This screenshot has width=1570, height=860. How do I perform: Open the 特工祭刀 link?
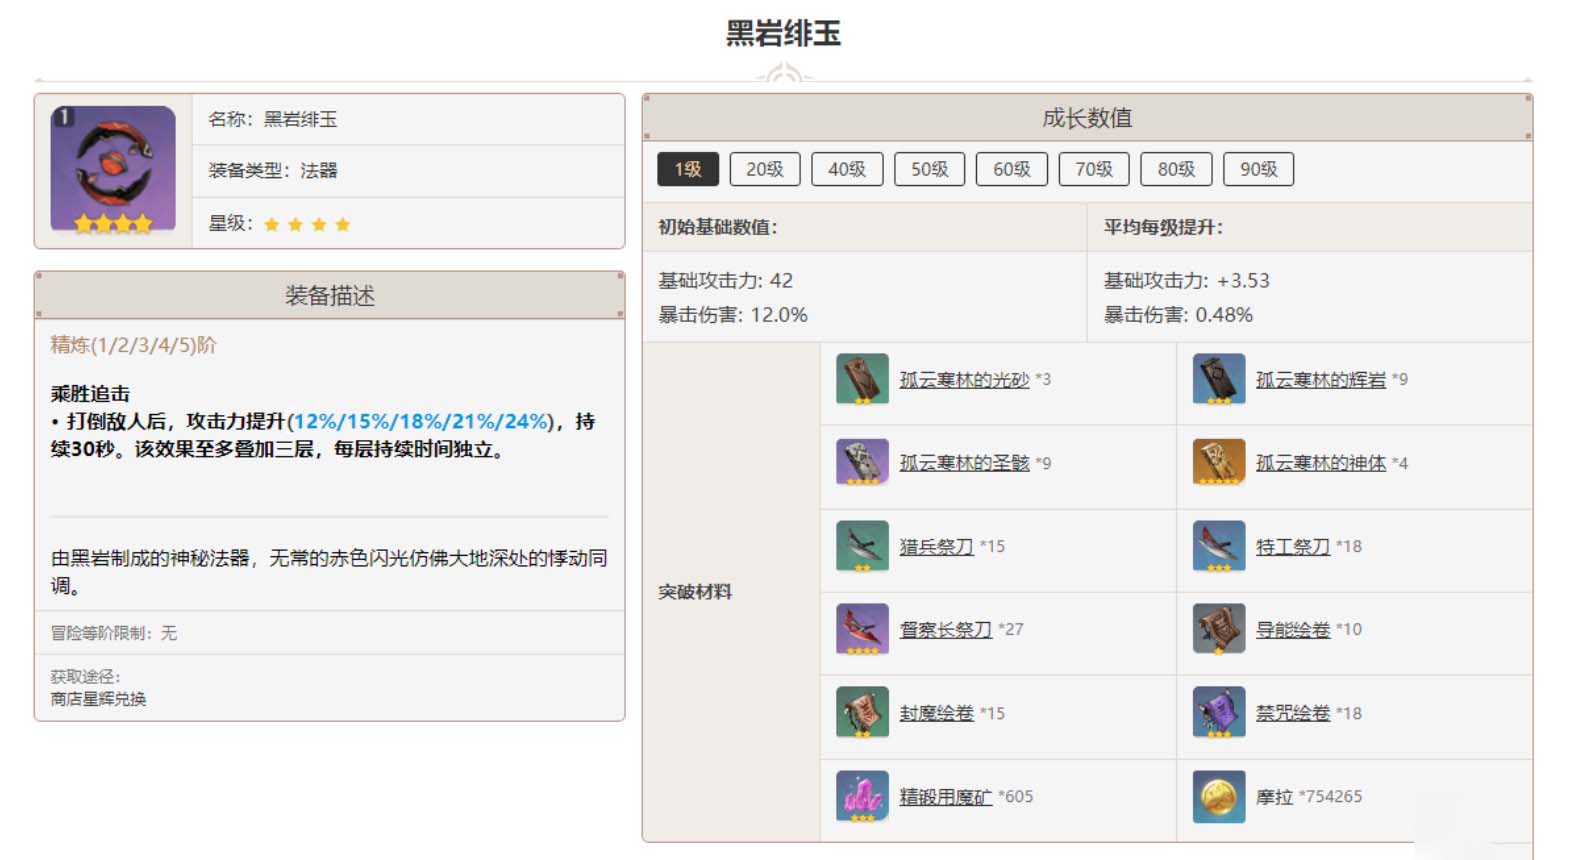coord(1292,547)
